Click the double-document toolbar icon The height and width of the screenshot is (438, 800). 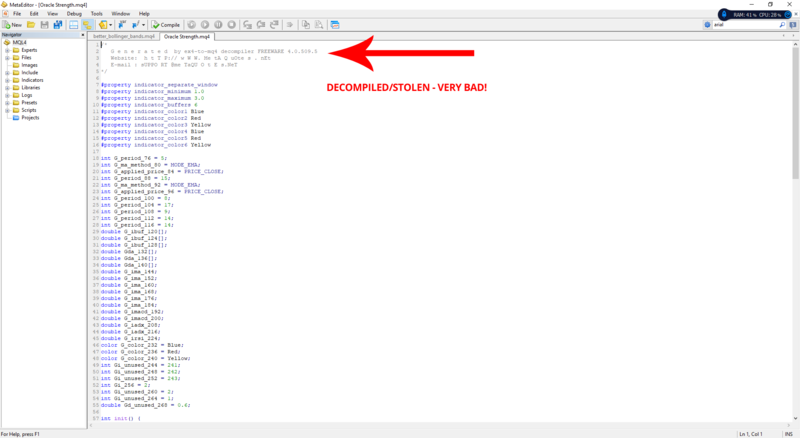pos(306,25)
